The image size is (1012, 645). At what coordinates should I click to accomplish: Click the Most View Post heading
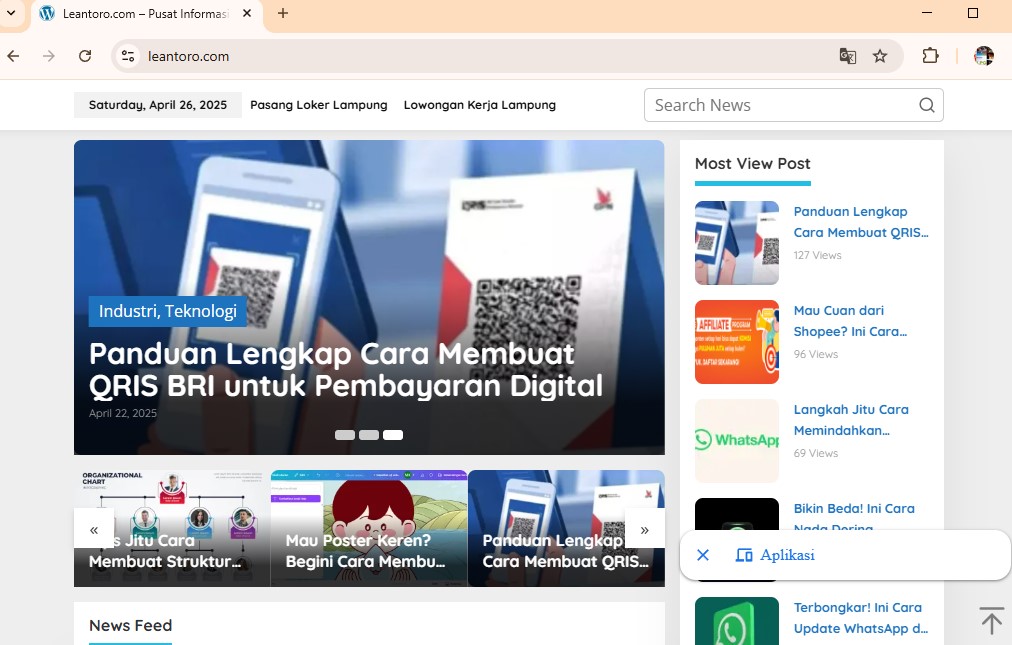[753, 164]
